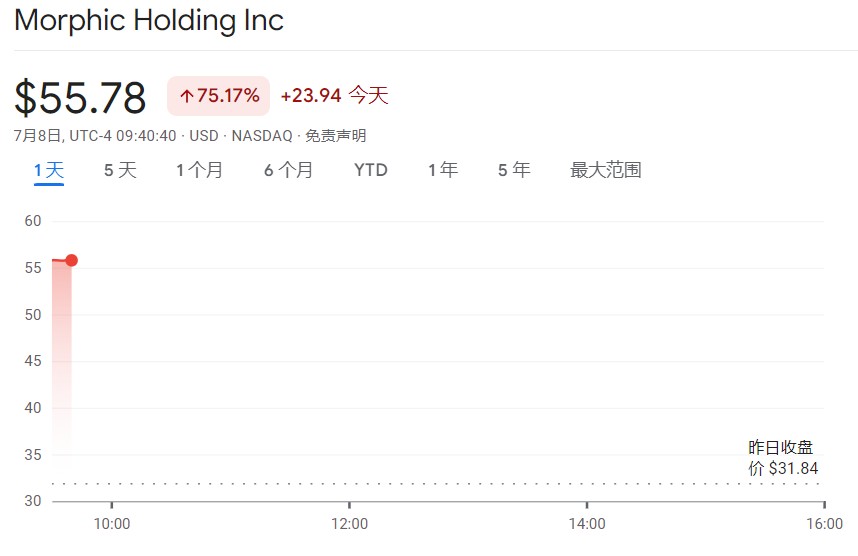
Task: Click the up arrow in the percentage badge
Action: 186,96
